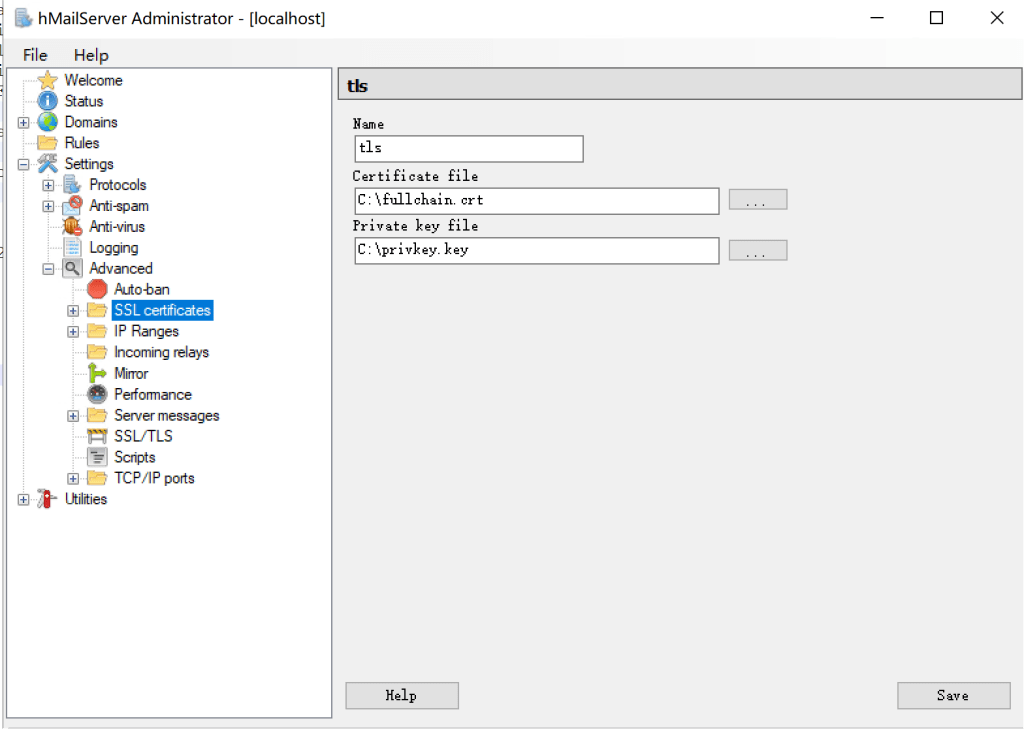Click the Auto-ban red stop icon

[x=97, y=289]
